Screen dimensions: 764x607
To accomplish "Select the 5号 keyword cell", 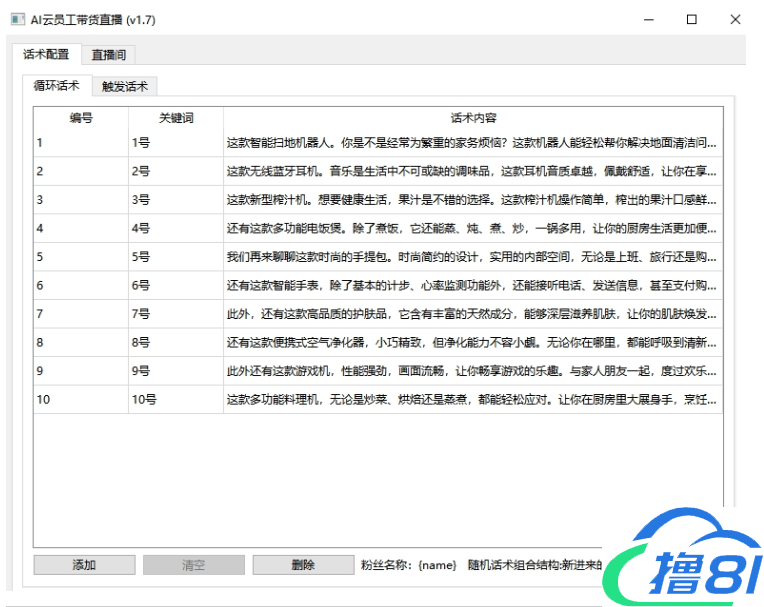I will [176, 257].
